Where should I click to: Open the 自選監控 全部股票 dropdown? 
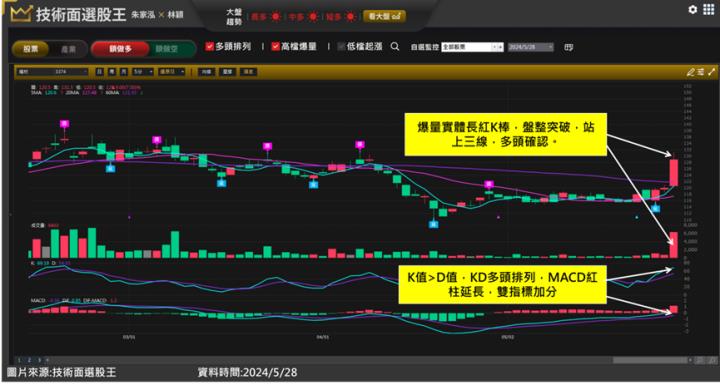click(472, 47)
